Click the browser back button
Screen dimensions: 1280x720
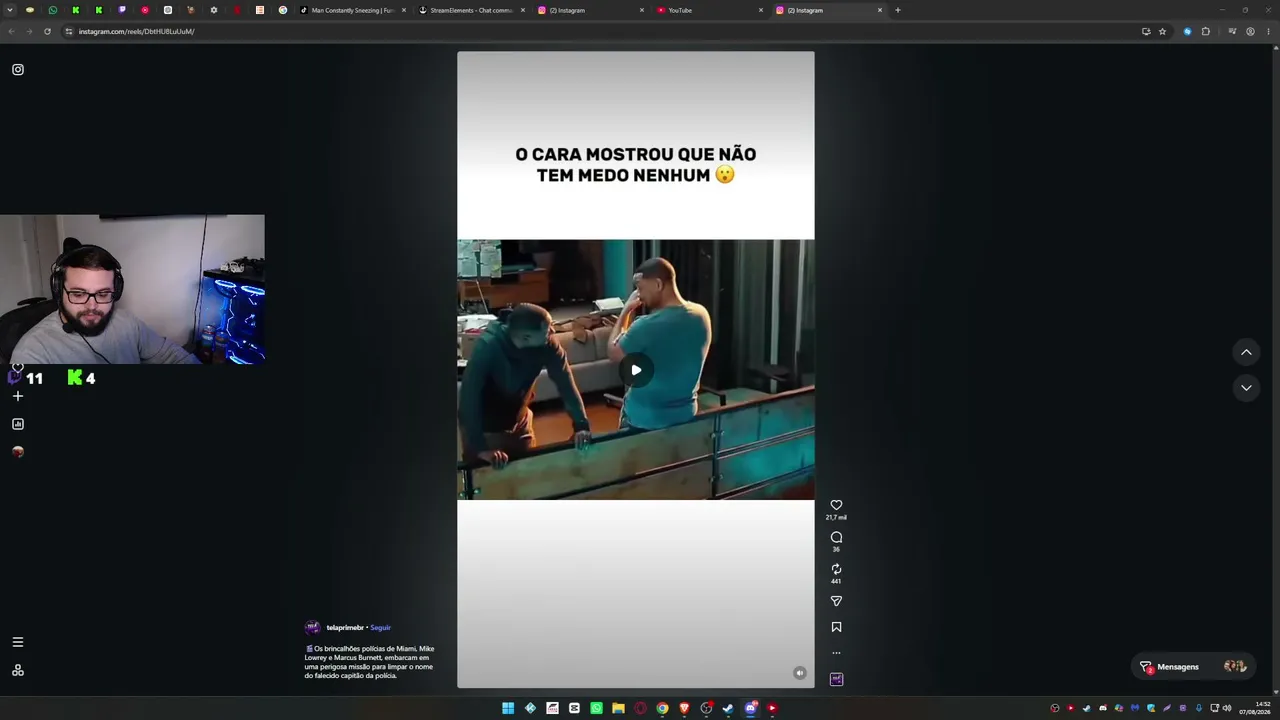11,31
